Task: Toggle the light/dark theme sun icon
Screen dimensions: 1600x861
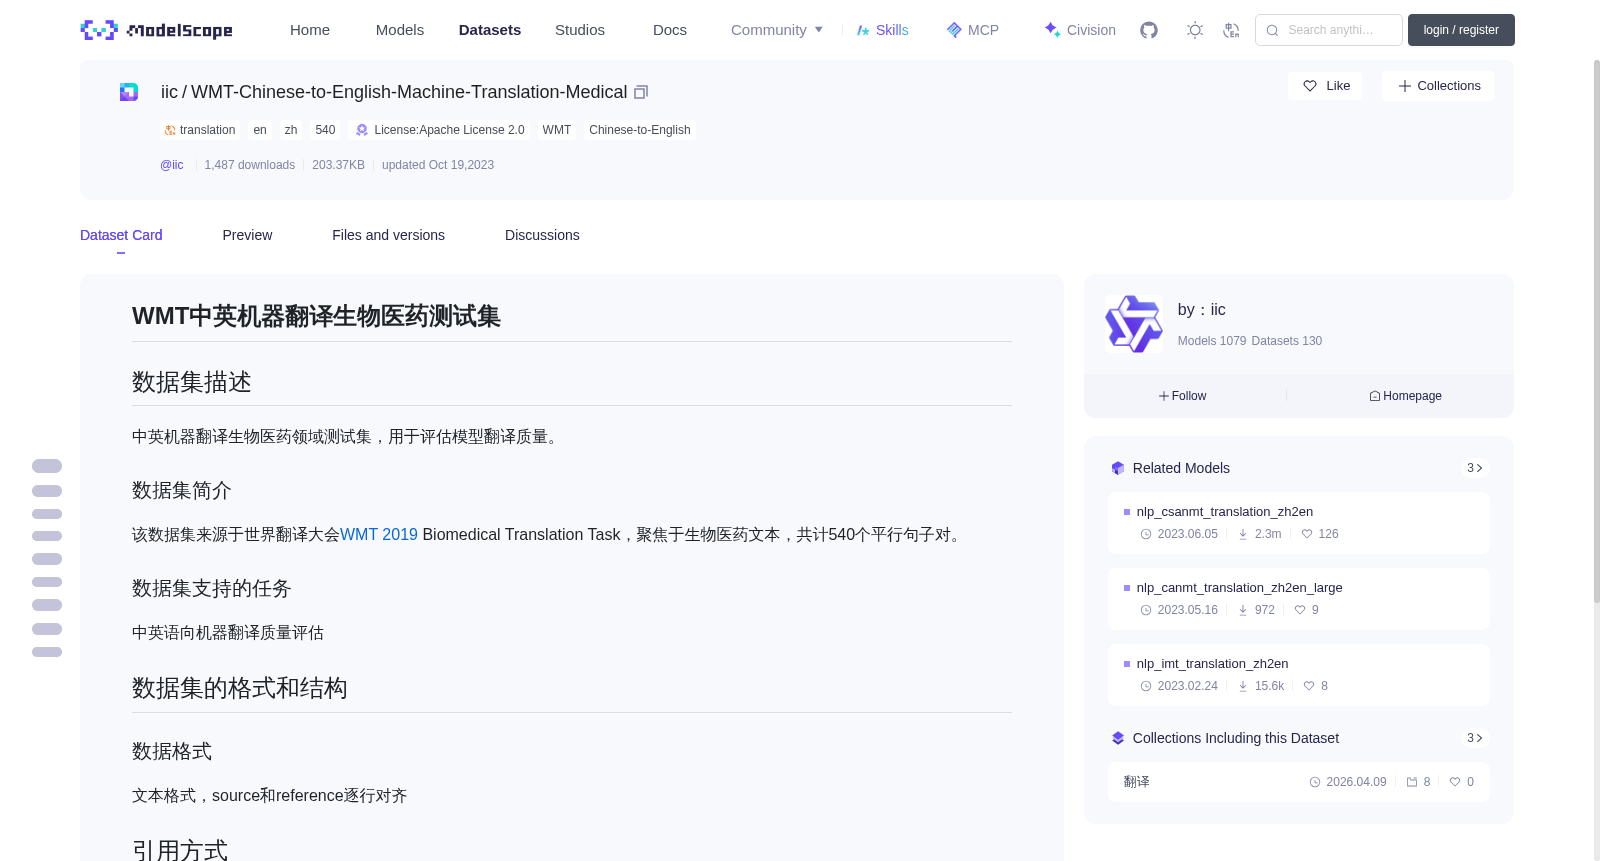Action: tap(1194, 30)
